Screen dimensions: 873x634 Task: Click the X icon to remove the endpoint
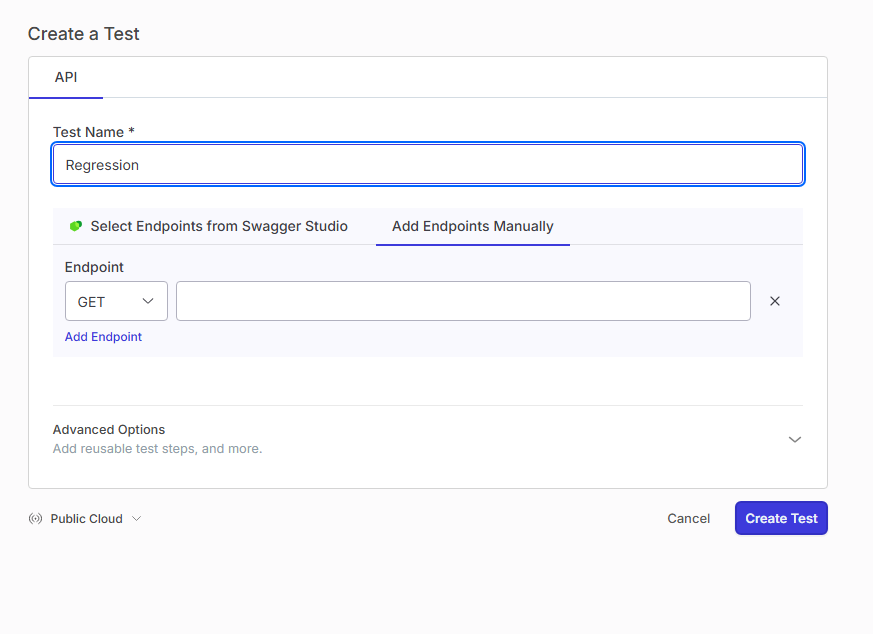click(x=775, y=300)
